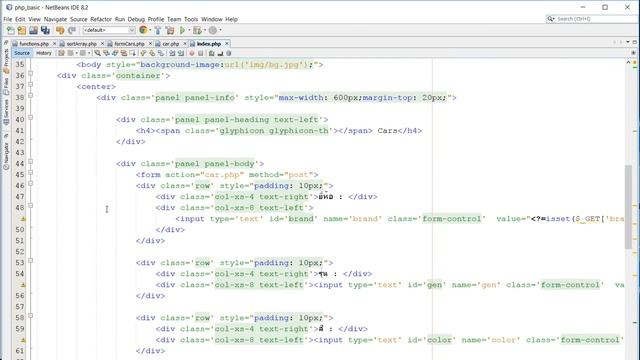
Task: Click the Chrome browser selection icon
Action: click(143, 30)
